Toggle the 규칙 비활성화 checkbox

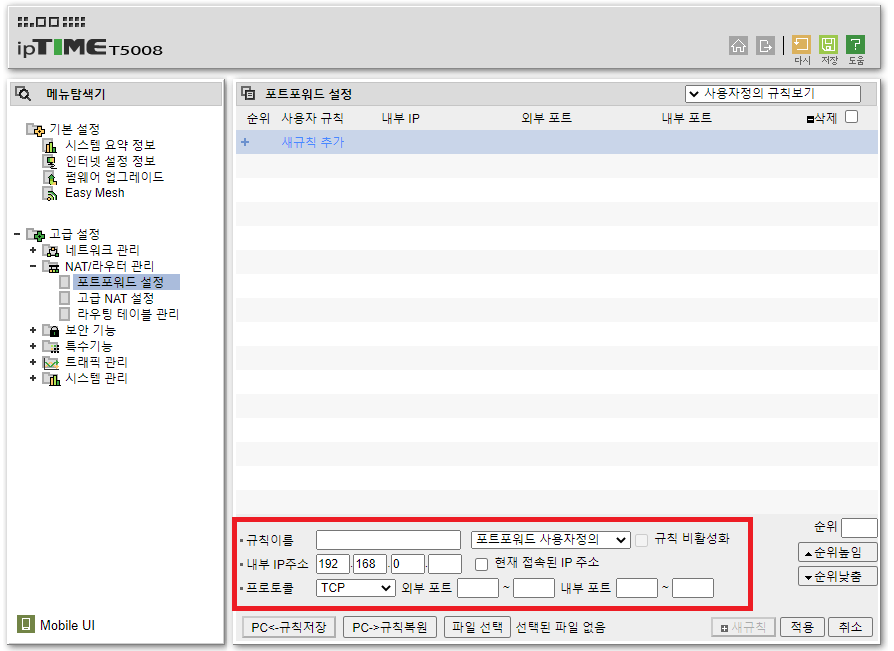point(641,540)
